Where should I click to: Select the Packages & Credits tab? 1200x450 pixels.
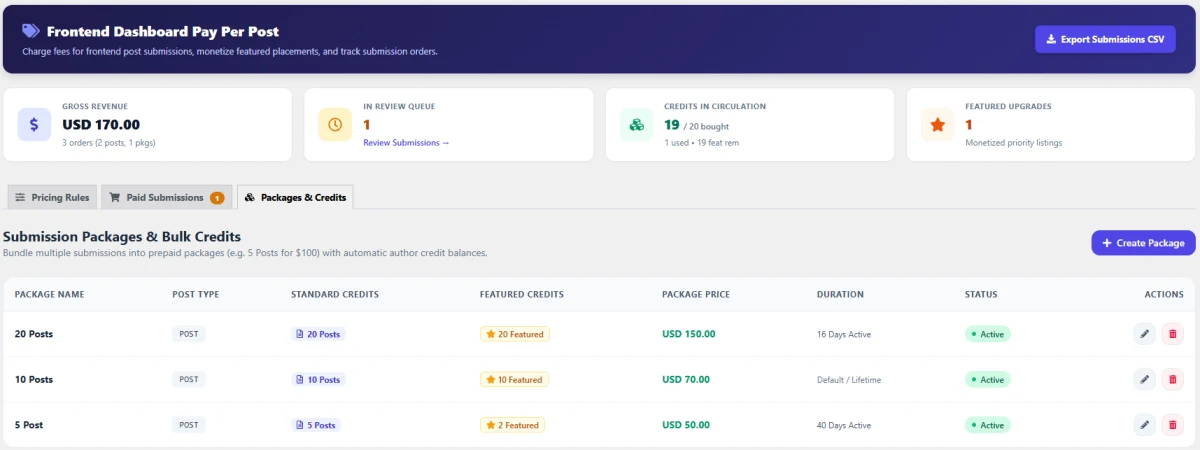click(295, 197)
